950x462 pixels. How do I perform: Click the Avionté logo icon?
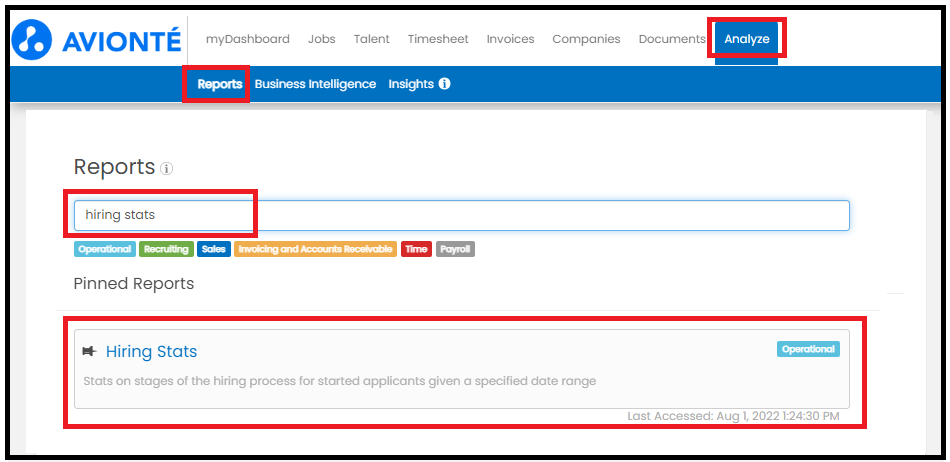32,38
